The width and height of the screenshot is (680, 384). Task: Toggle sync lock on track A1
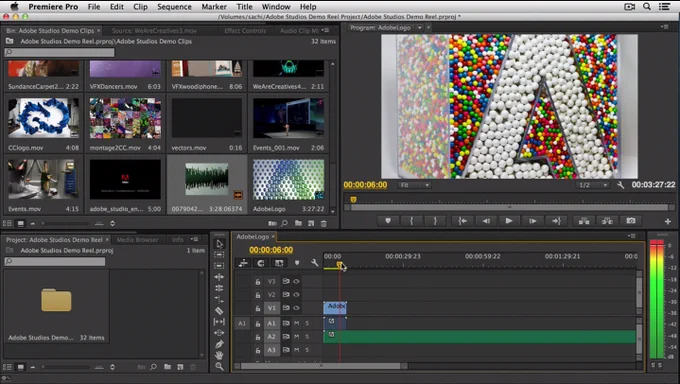(286, 323)
